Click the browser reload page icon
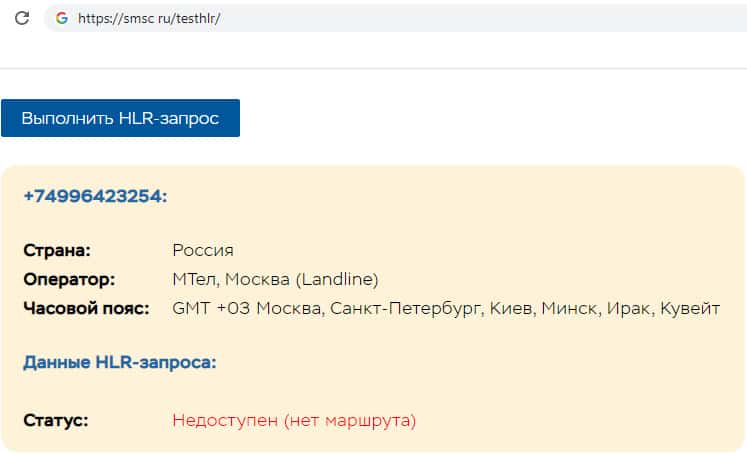 point(22,18)
